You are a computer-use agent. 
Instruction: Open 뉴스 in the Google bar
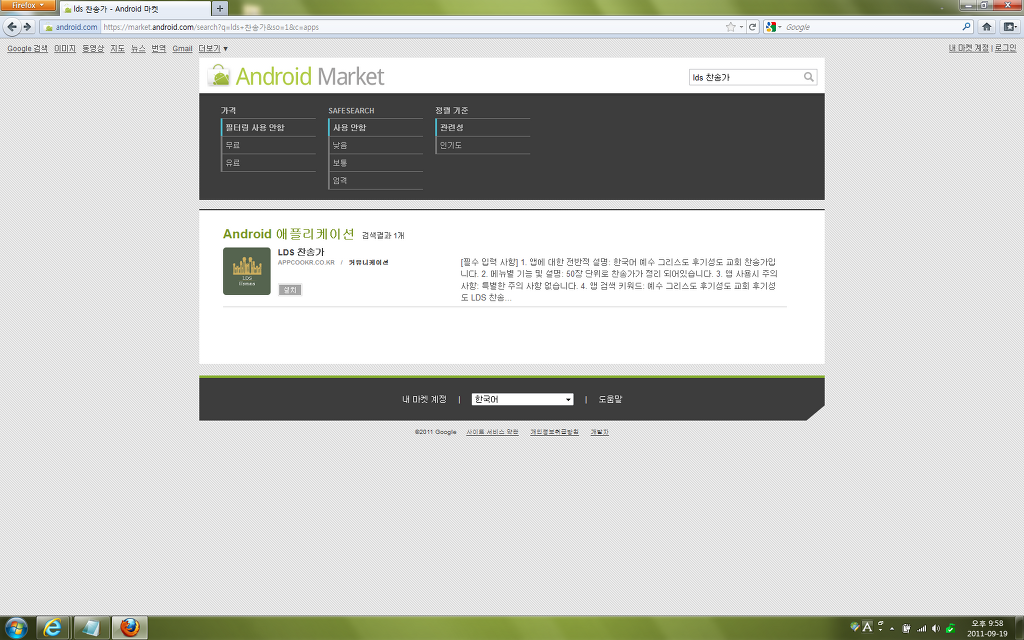point(138,48)
